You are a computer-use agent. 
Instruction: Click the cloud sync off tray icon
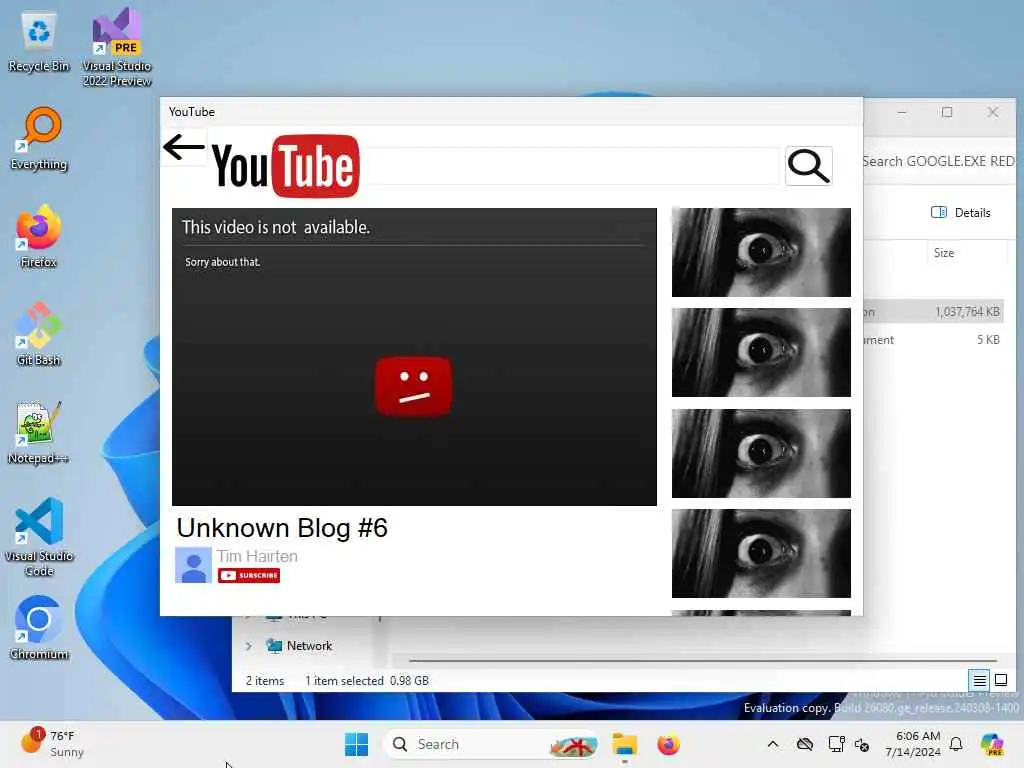click(805, 744)
